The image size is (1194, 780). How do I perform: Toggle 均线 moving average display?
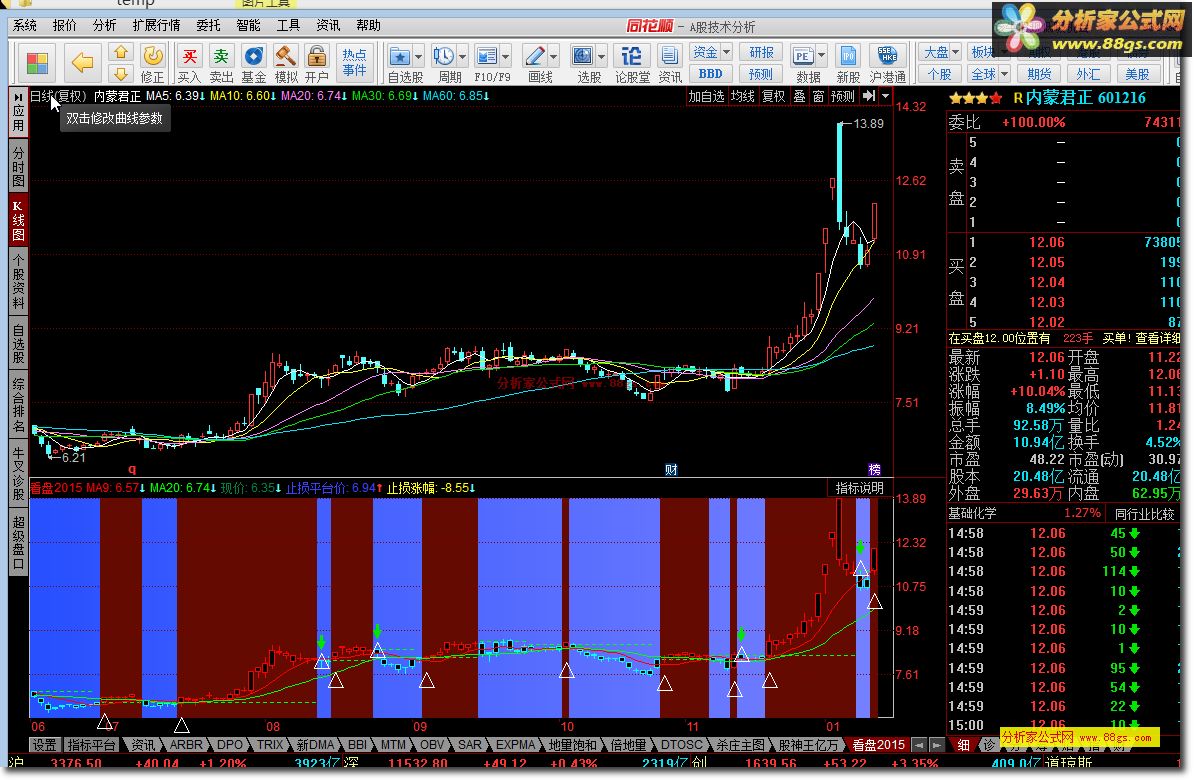(x=742, y=97)
